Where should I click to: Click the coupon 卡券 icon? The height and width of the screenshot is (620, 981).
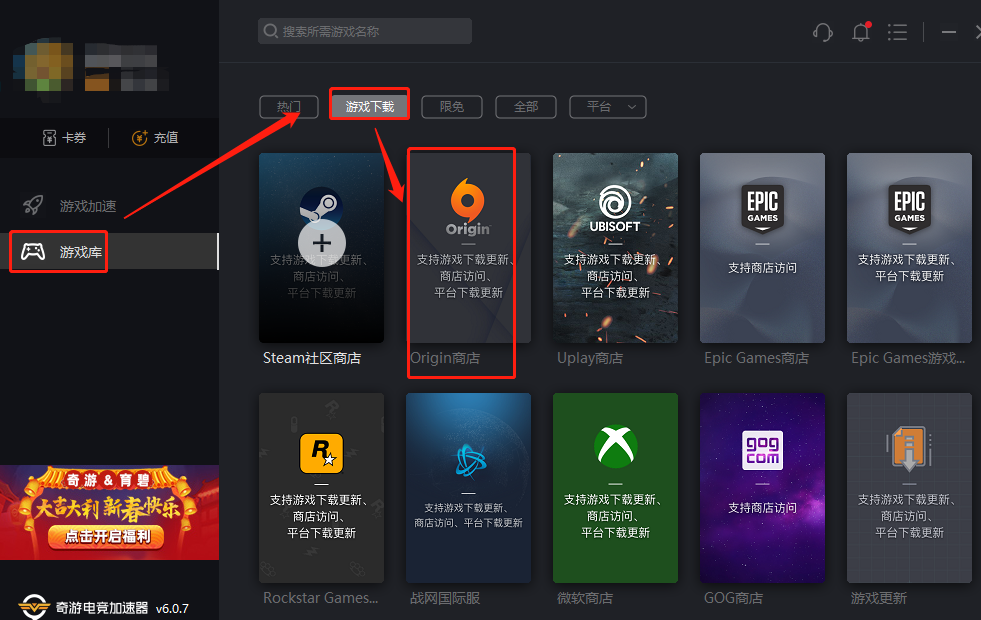[x=49, y=138]
